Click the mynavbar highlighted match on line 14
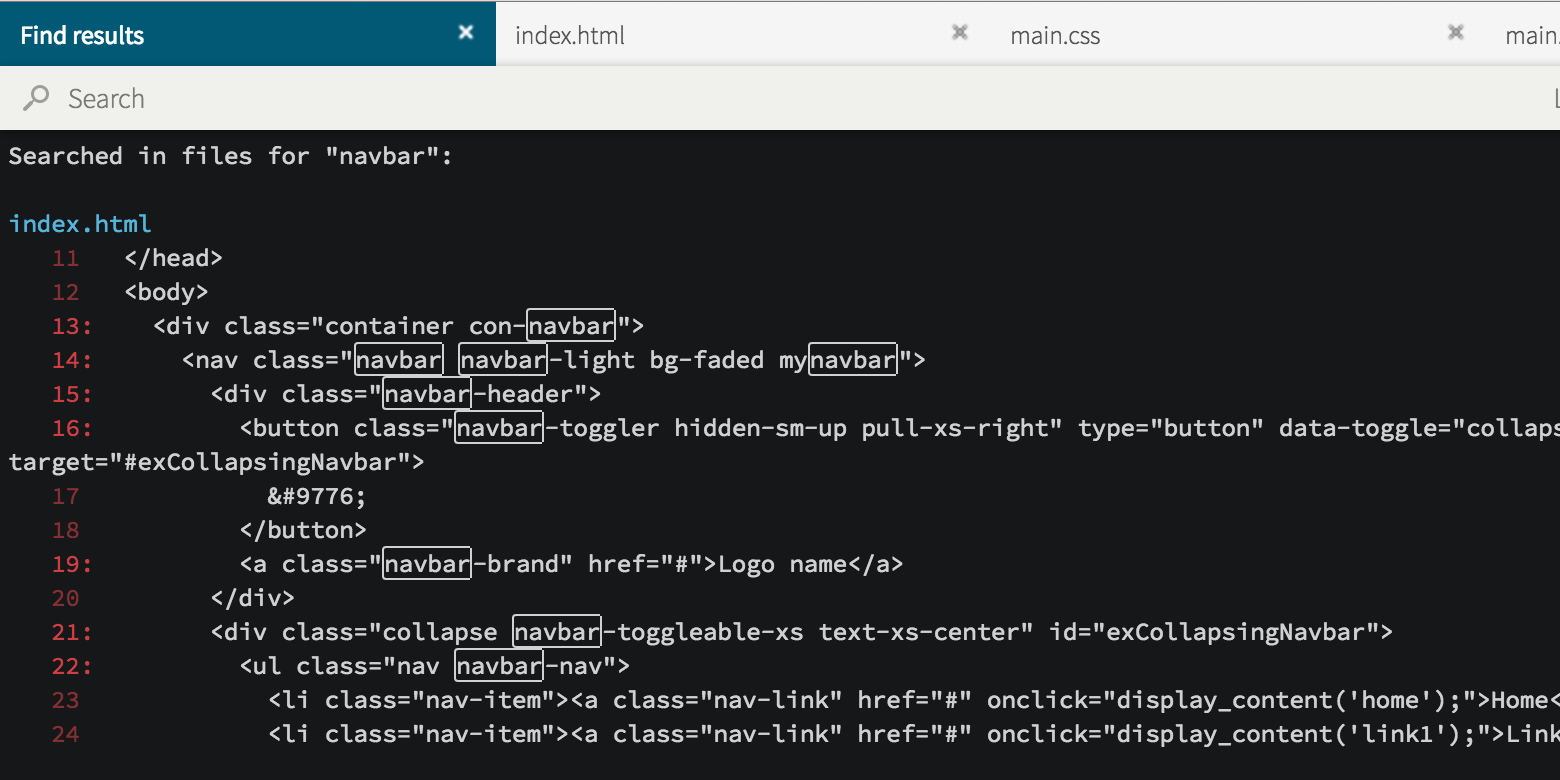Viewport: 1560px width, 780px height. tap(853, 359)
